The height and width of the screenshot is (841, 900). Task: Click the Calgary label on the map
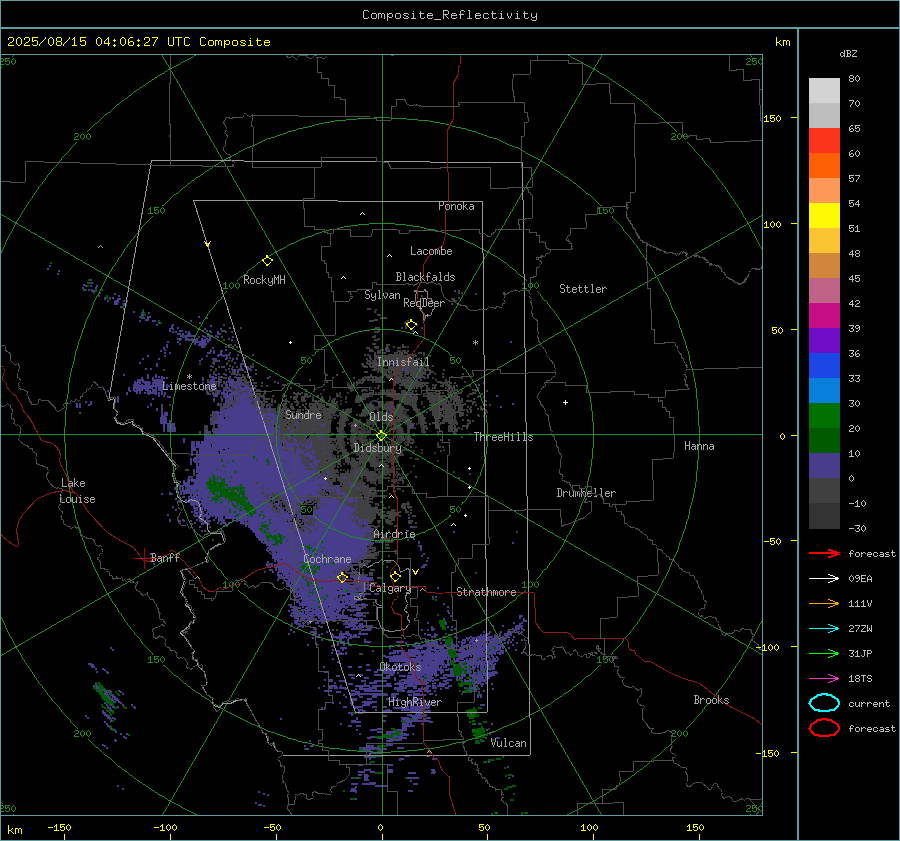click(x=390, y=588)
